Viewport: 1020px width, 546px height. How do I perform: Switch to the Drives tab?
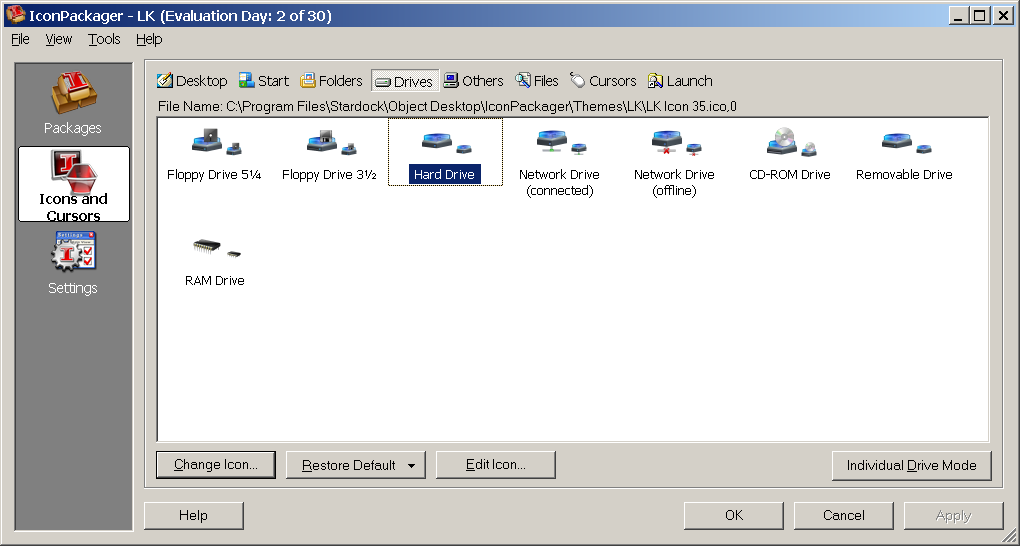pyautogui.click(x=405, y=81)
